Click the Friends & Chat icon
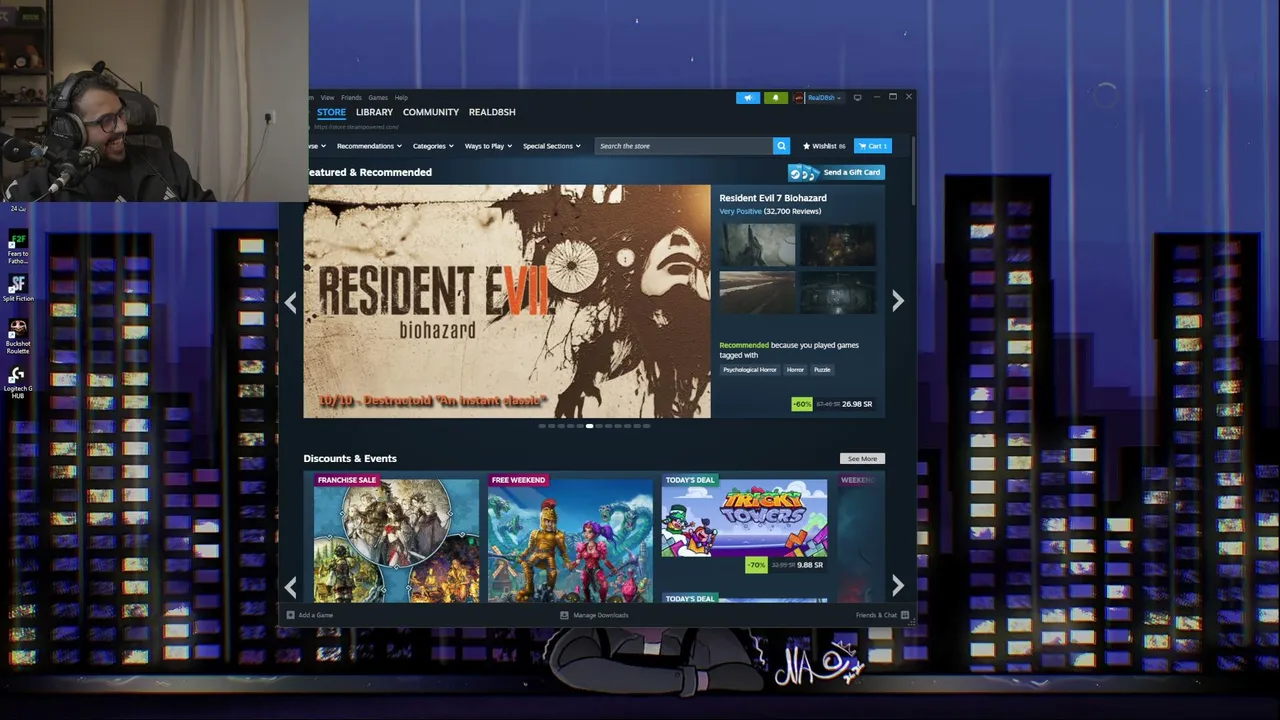Screen dimensions: 1280x720 (905, 615)
